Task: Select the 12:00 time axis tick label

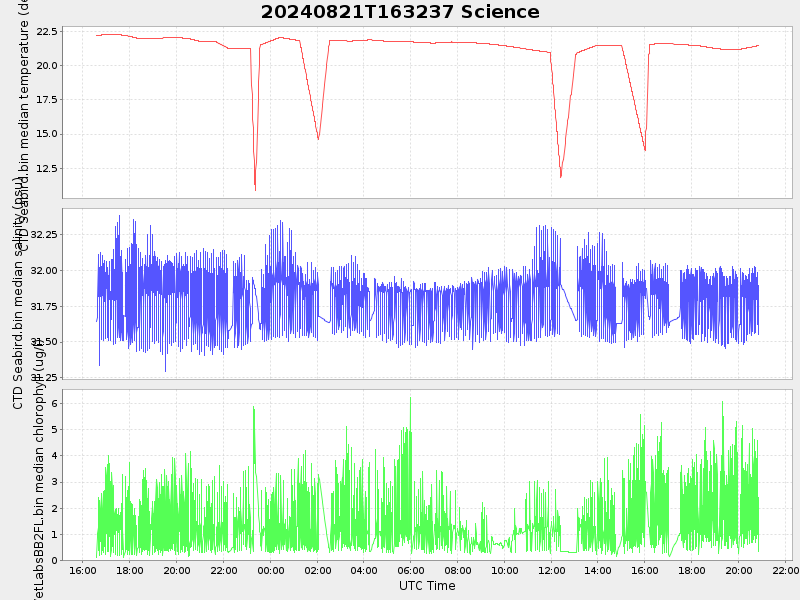Action: 551,570
